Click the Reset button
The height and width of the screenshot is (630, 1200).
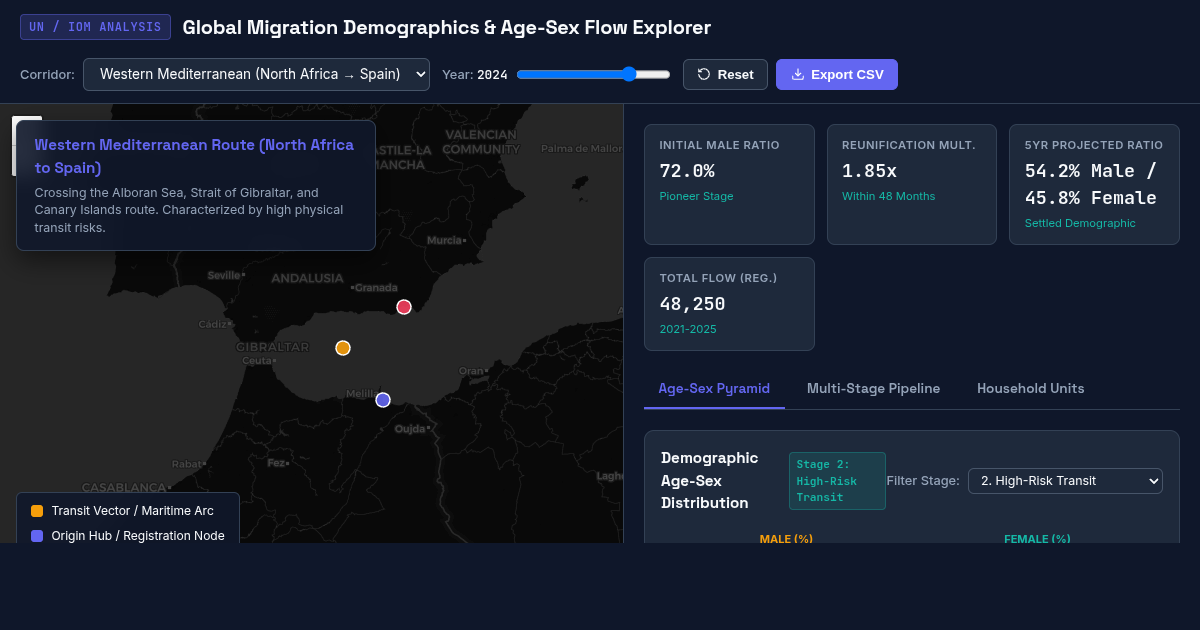click(x=725, y=74)
